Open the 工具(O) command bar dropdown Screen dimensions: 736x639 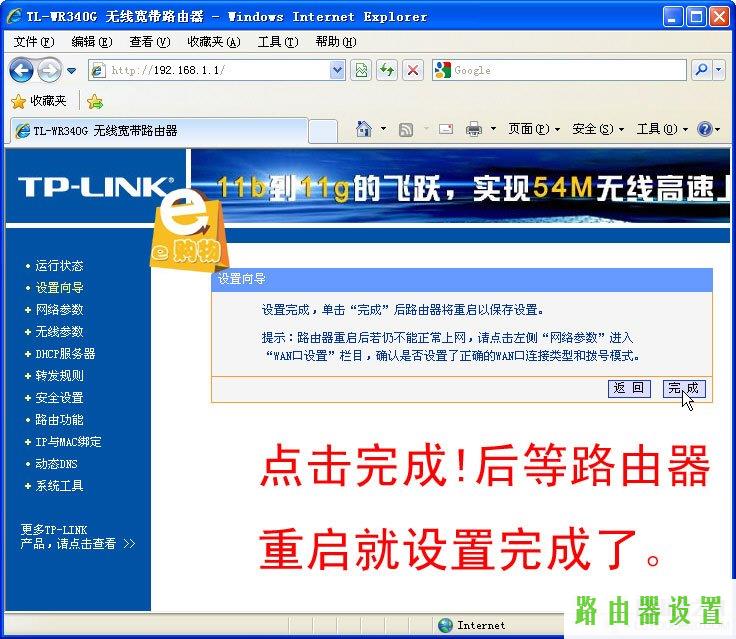[x=662, y=129]
